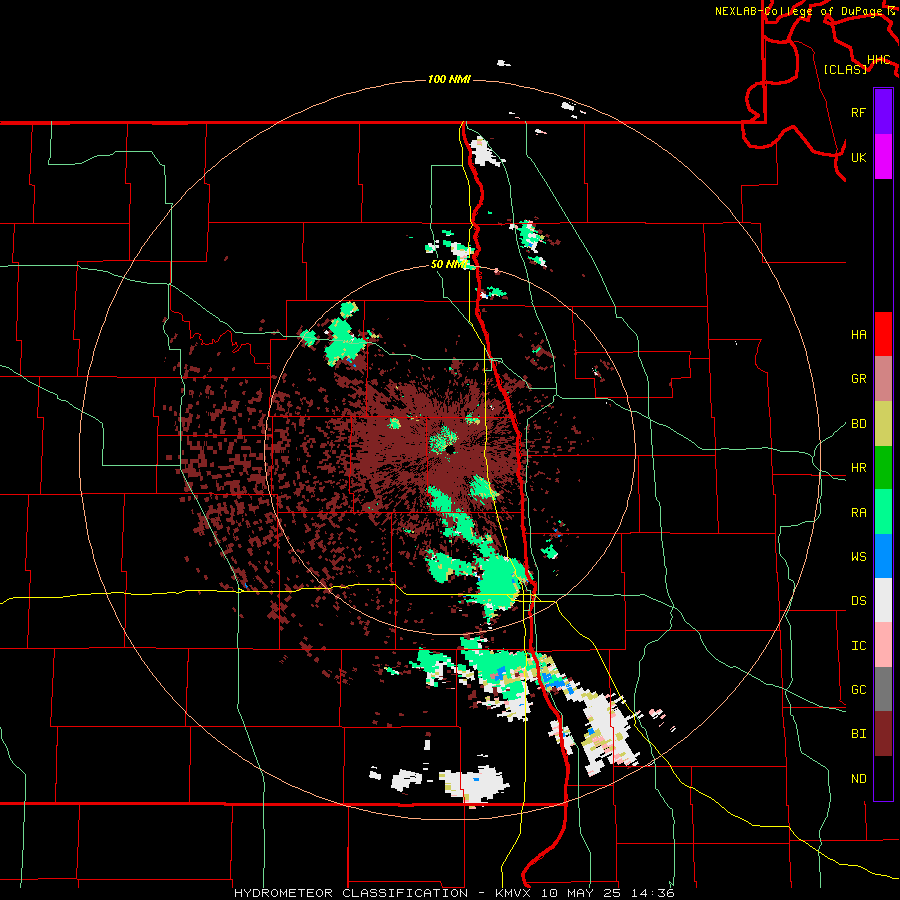This screenshot has height=900, width=900.
Task: Click the "[CLAS]" units label
Action: pyautogui.click(x=845, y=69)
